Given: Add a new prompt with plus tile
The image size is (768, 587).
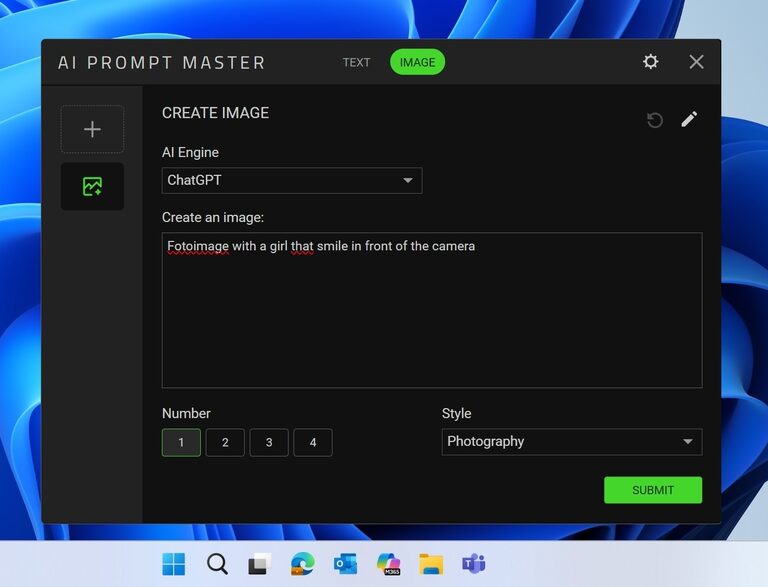Looking at the screenshot, I should [92, 129].
